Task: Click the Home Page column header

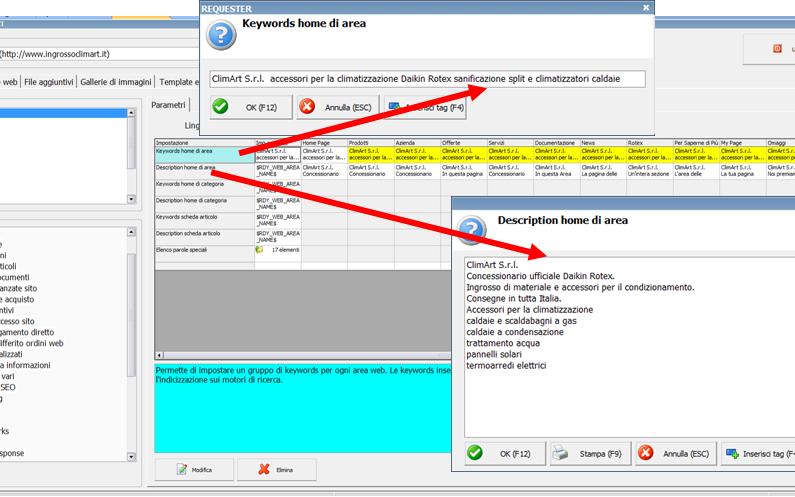Action: click(x=324, y=143)
